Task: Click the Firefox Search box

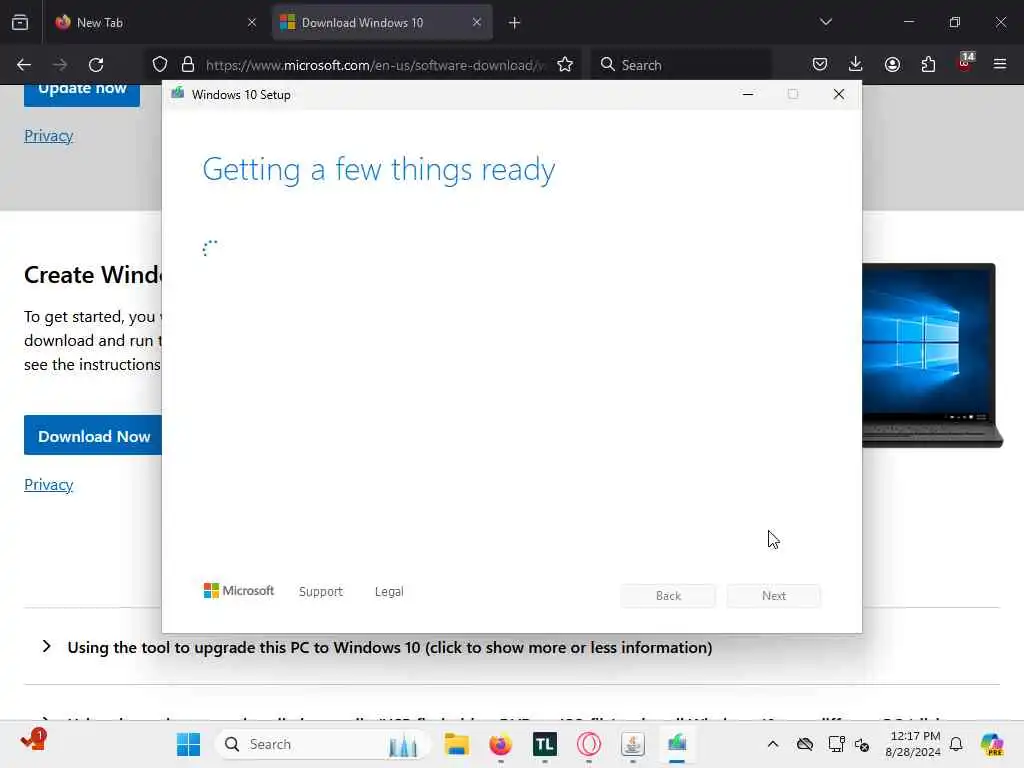Action: [x=682, y=65]
